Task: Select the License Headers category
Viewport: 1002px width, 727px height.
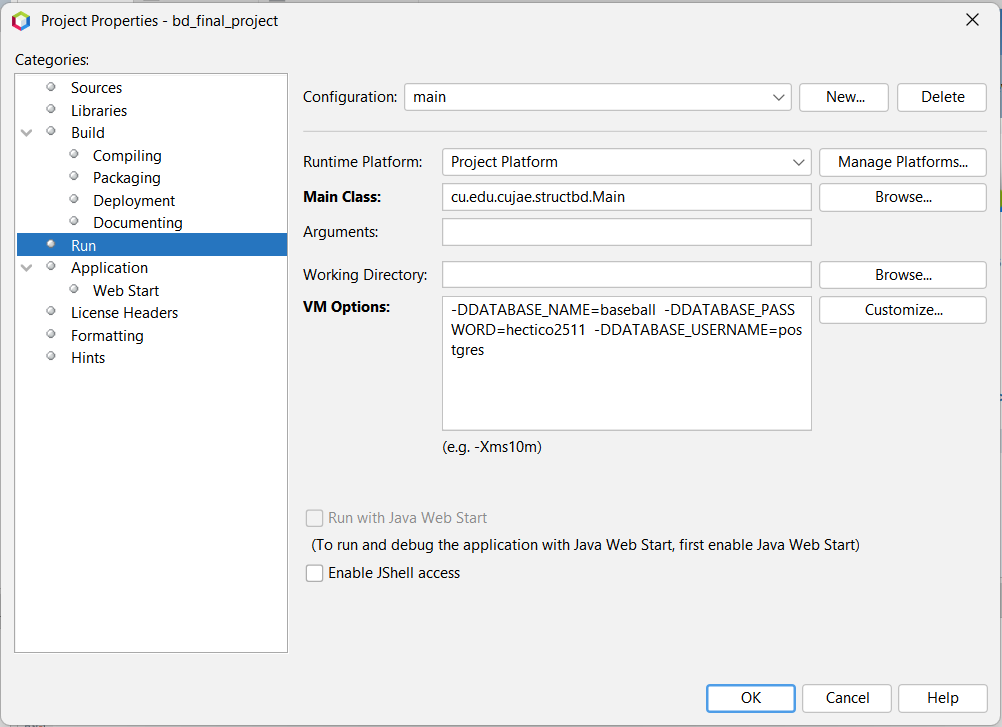Action: pos(124,312)
